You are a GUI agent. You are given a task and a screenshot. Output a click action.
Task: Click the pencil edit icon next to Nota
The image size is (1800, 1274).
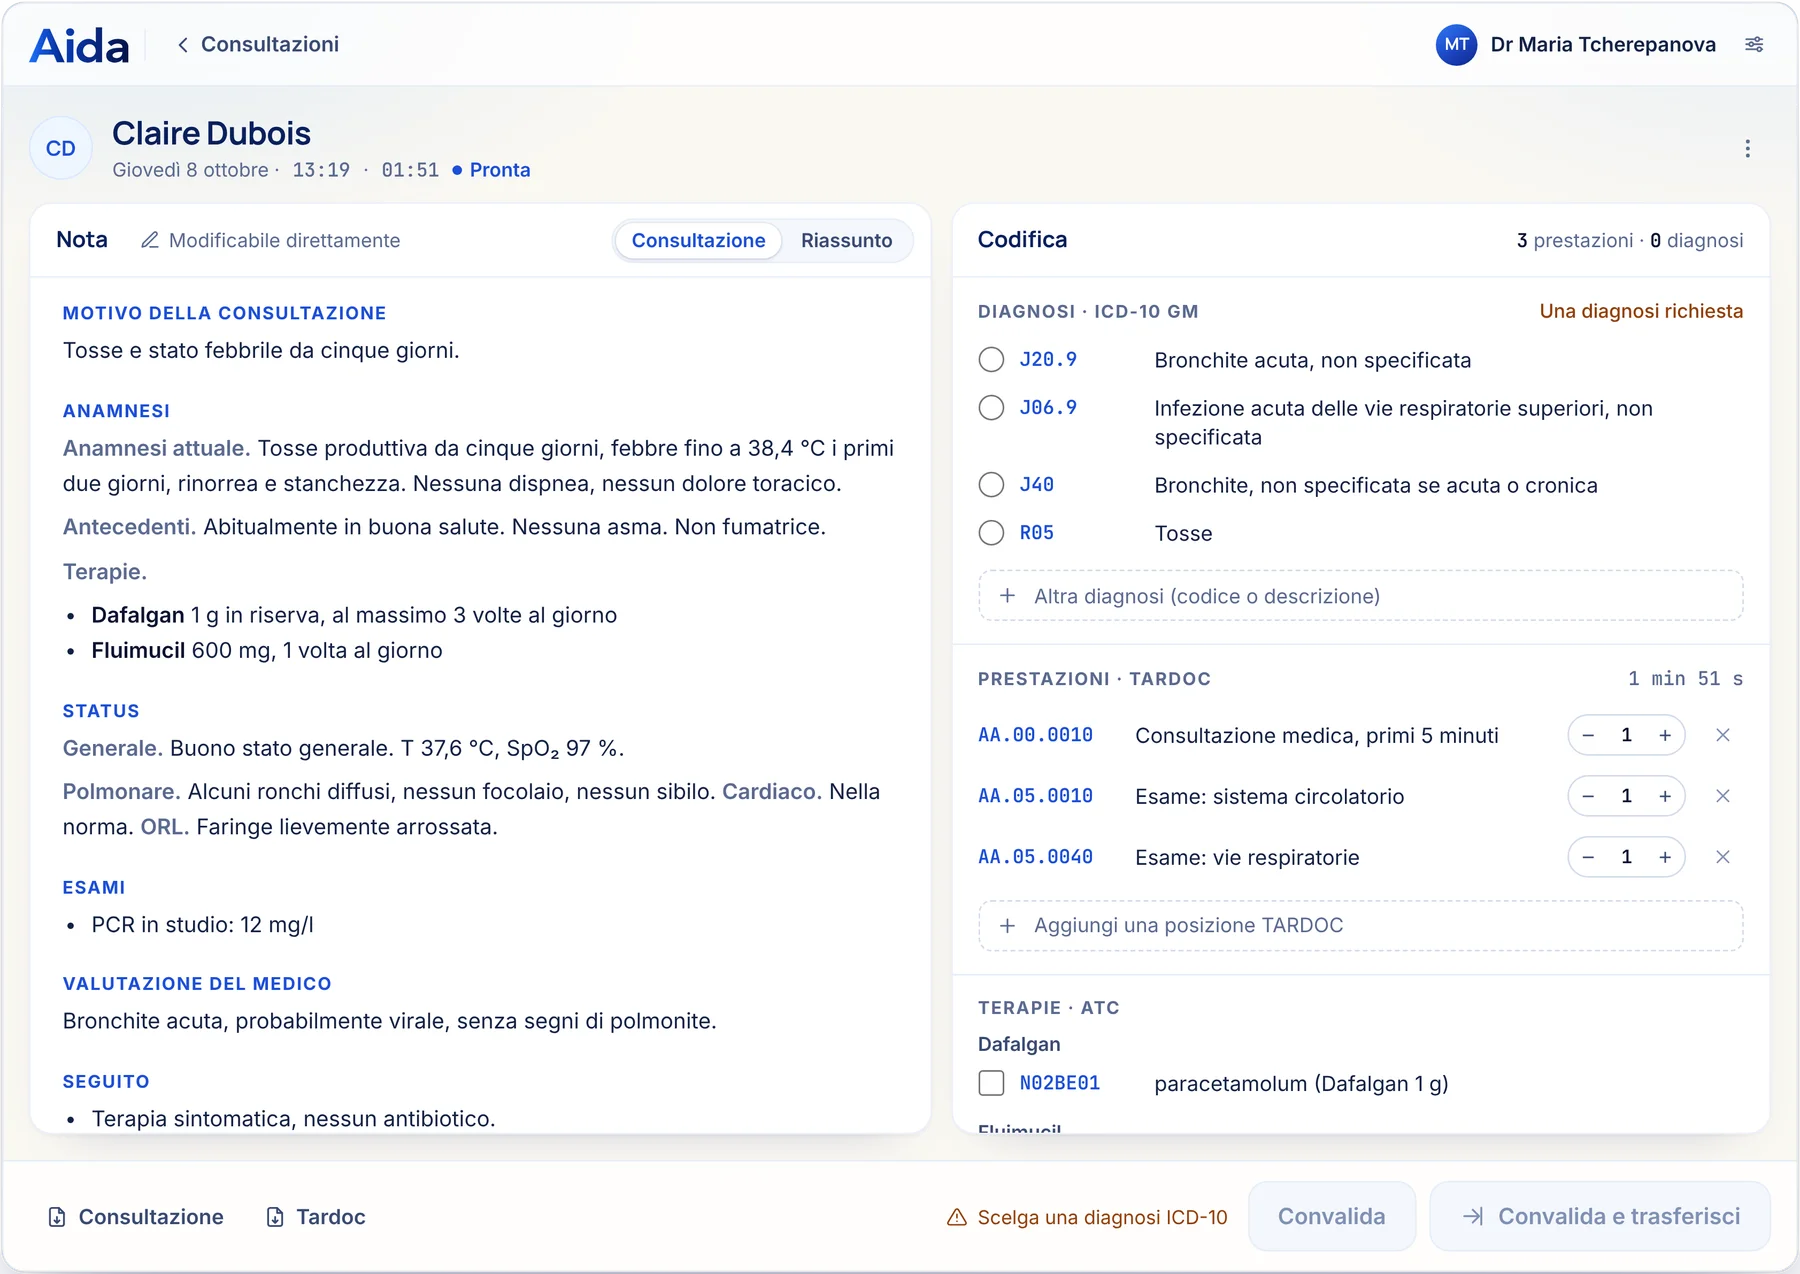[x=150, y=240]
